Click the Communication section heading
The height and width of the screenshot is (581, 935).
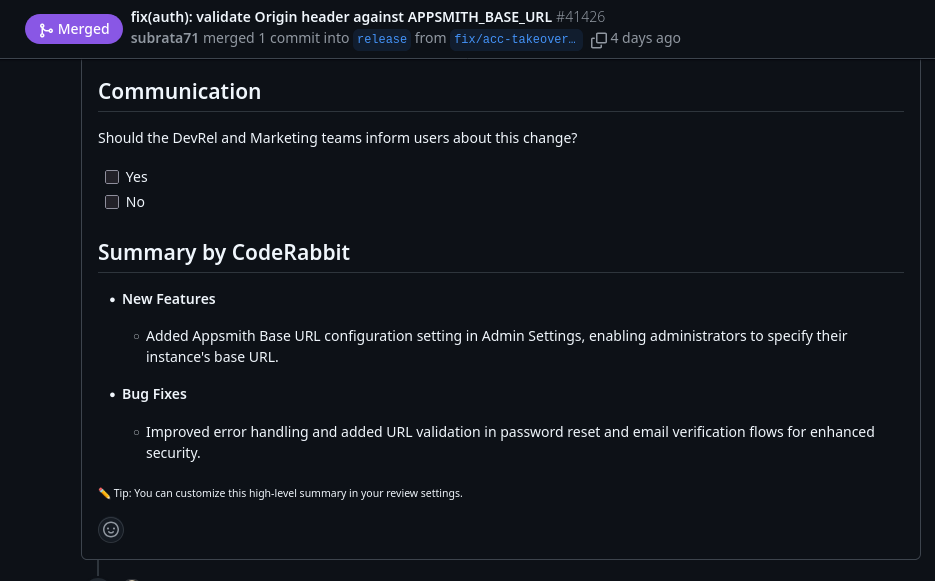tap(179, 91)
